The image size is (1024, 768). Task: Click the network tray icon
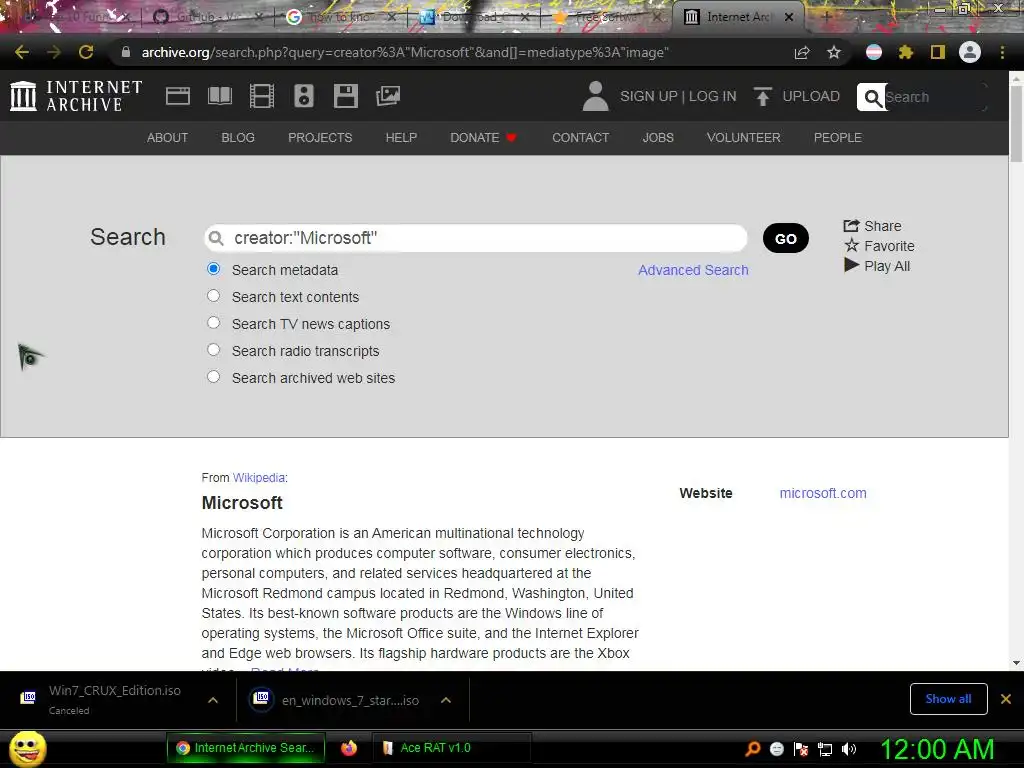point(825,749)
